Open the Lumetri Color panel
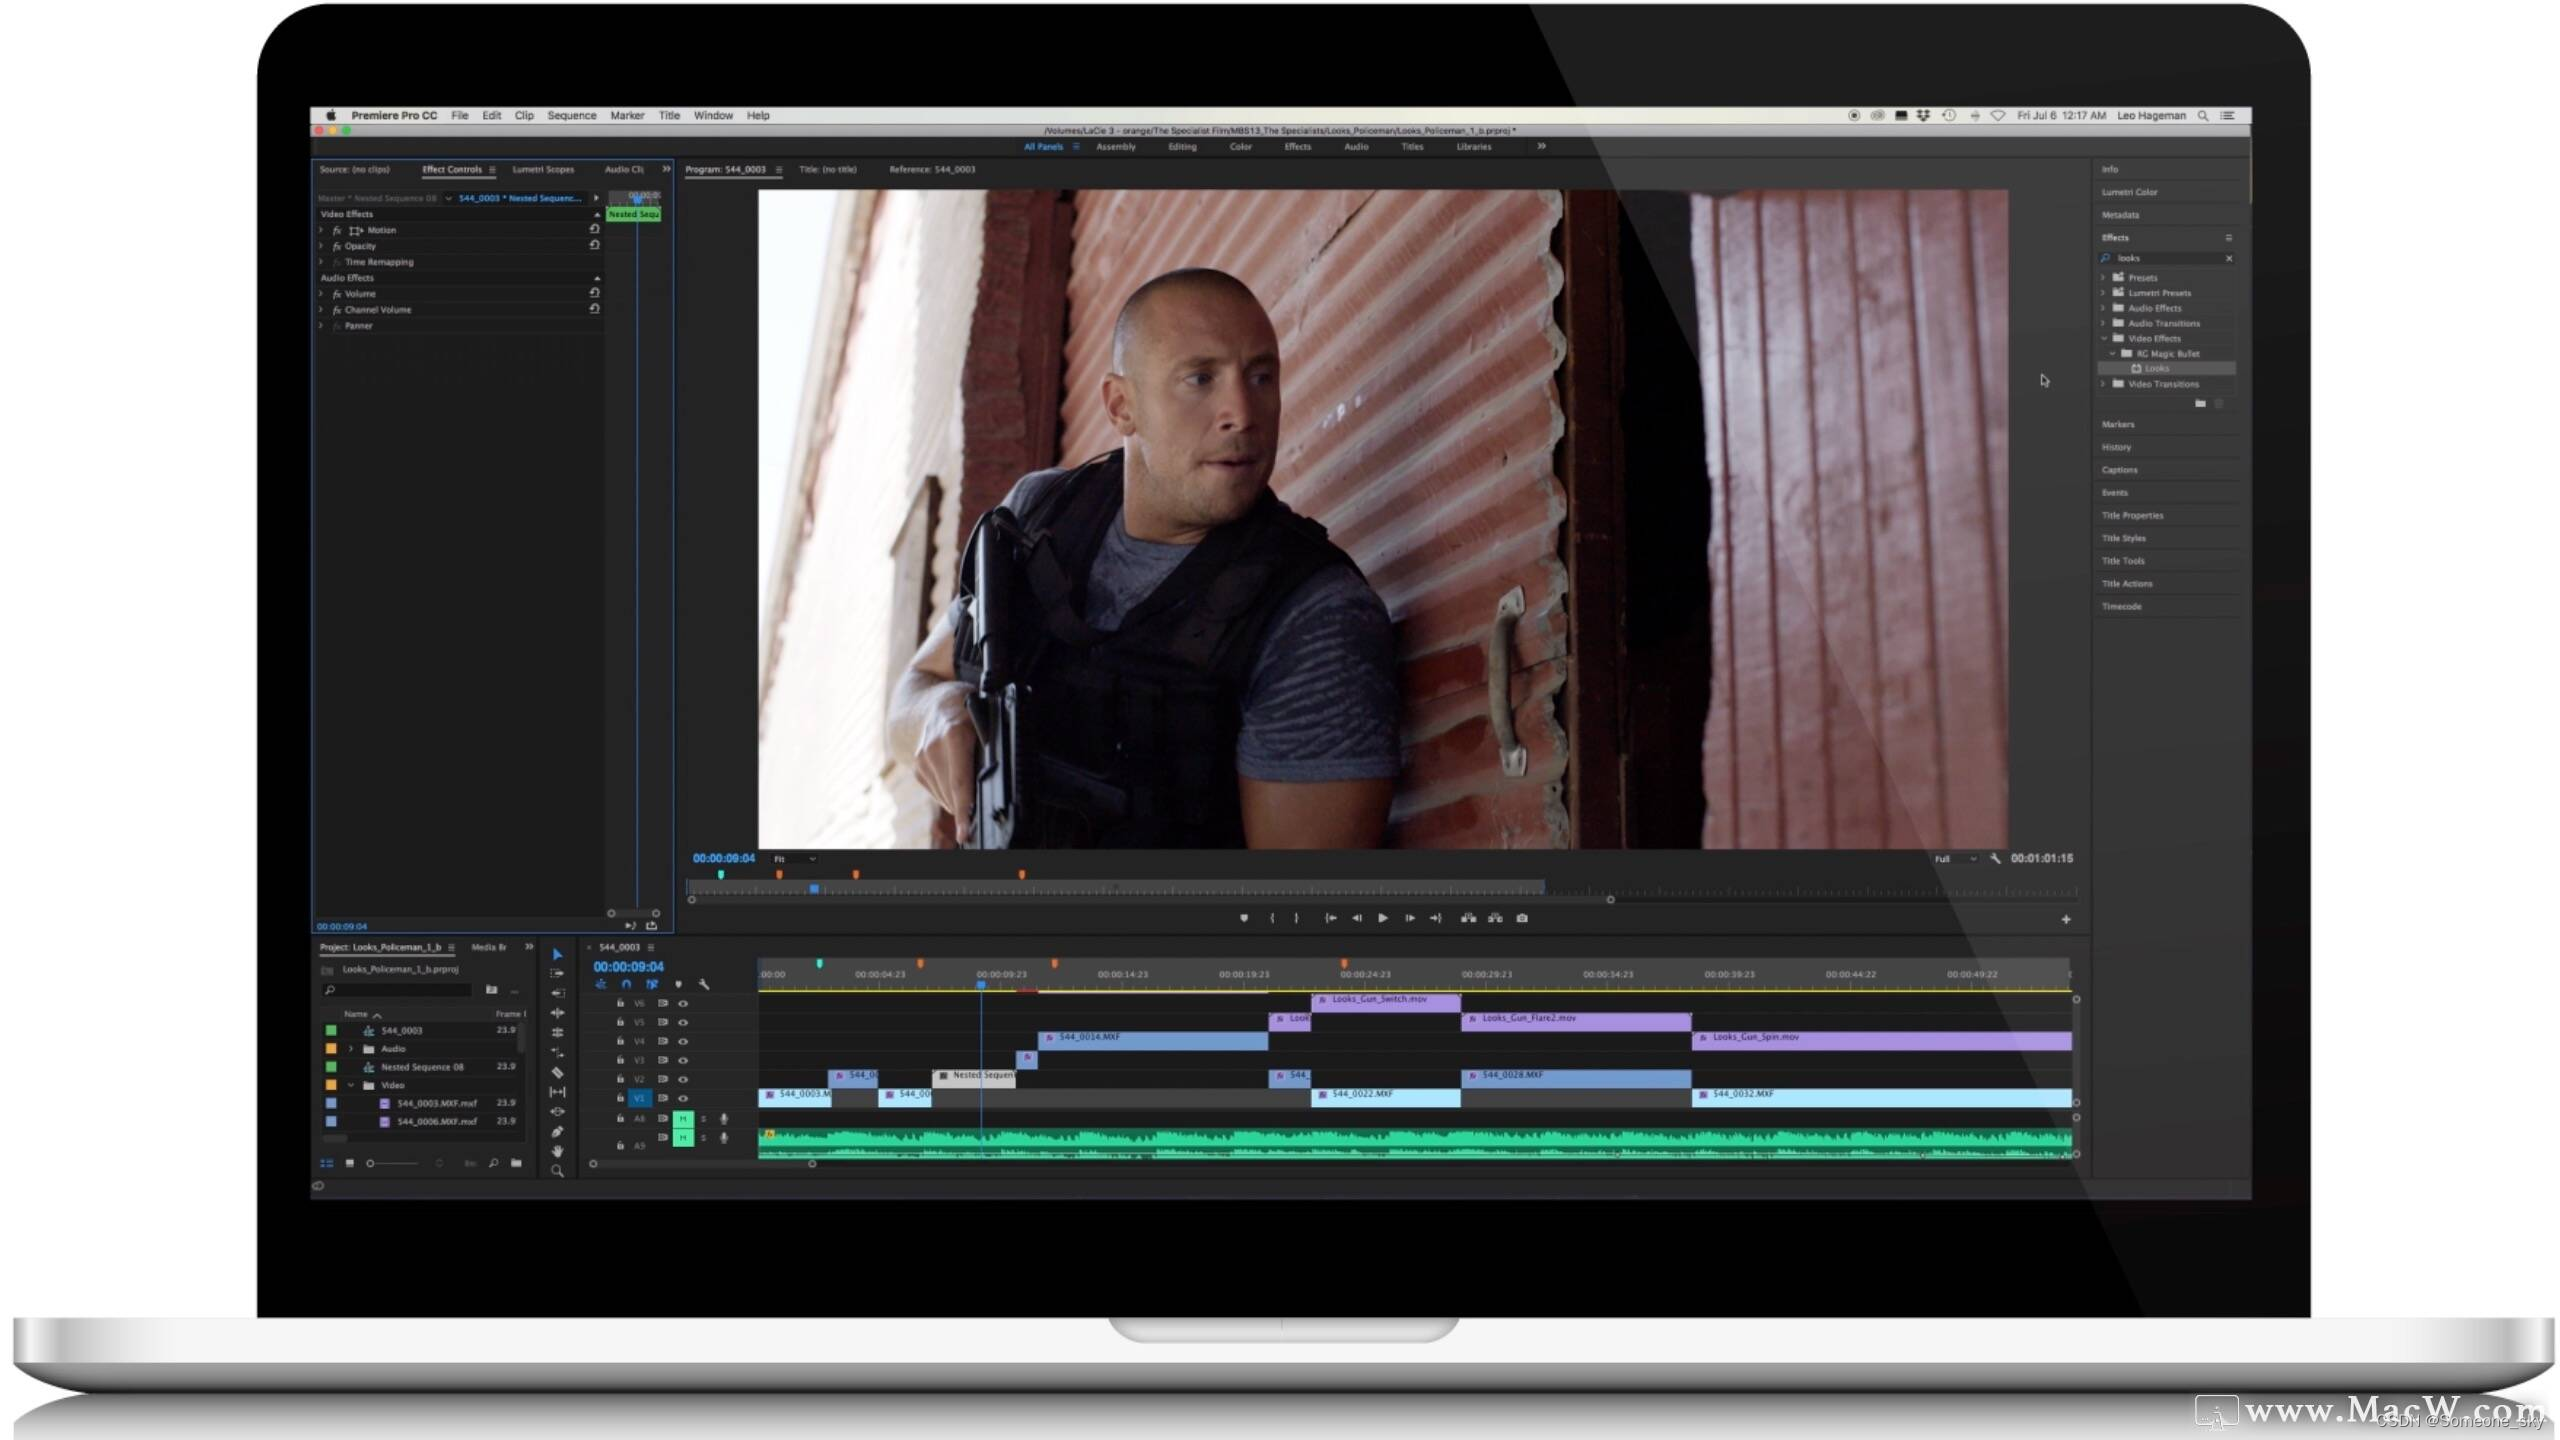Viewport: 2560px width, 1440px height. [x=2129, y=192]
